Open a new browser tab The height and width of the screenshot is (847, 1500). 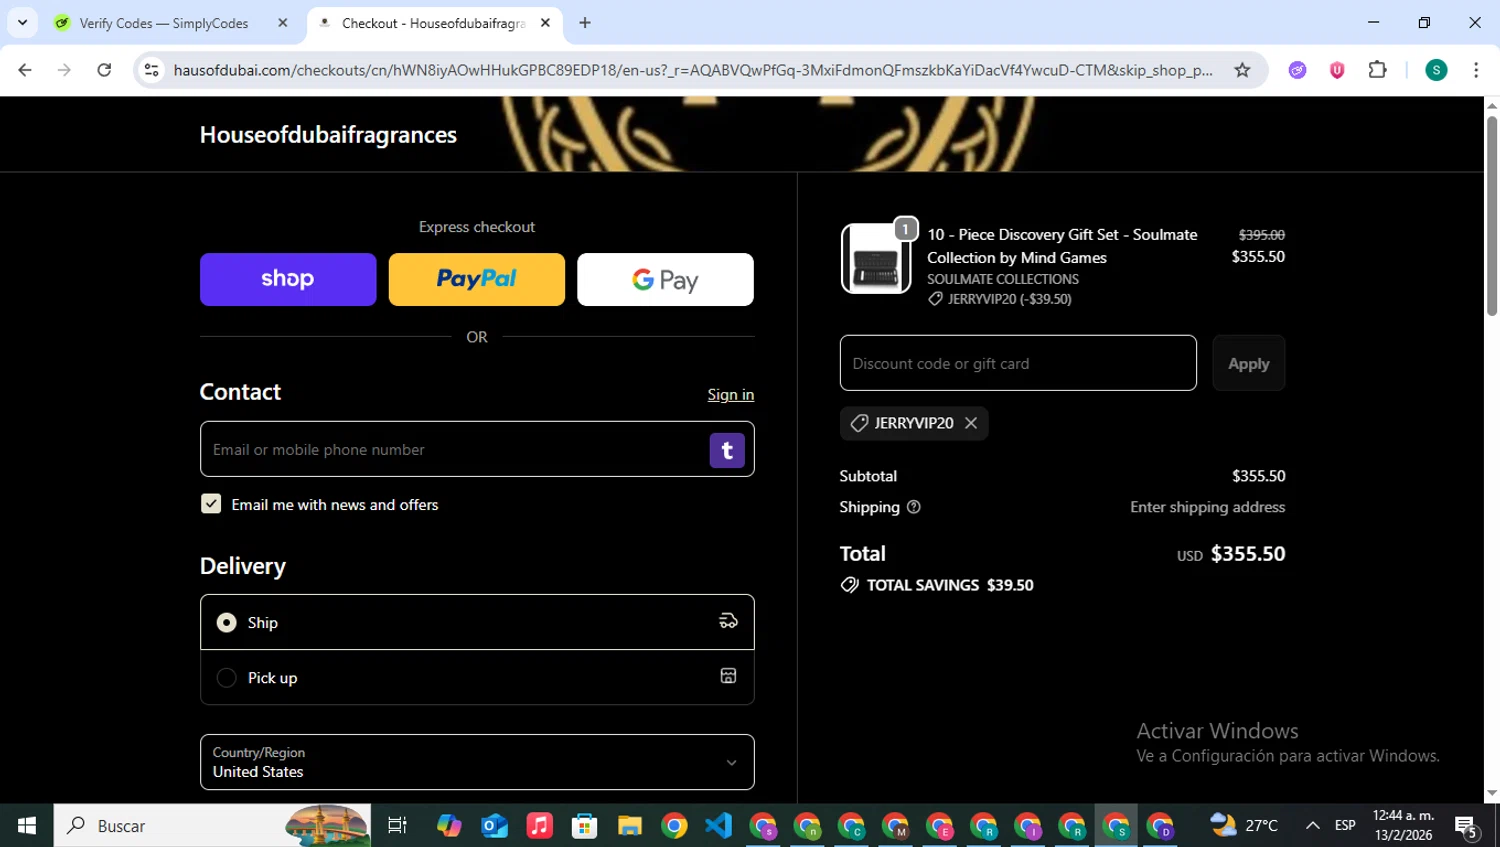tap(585, 23)
